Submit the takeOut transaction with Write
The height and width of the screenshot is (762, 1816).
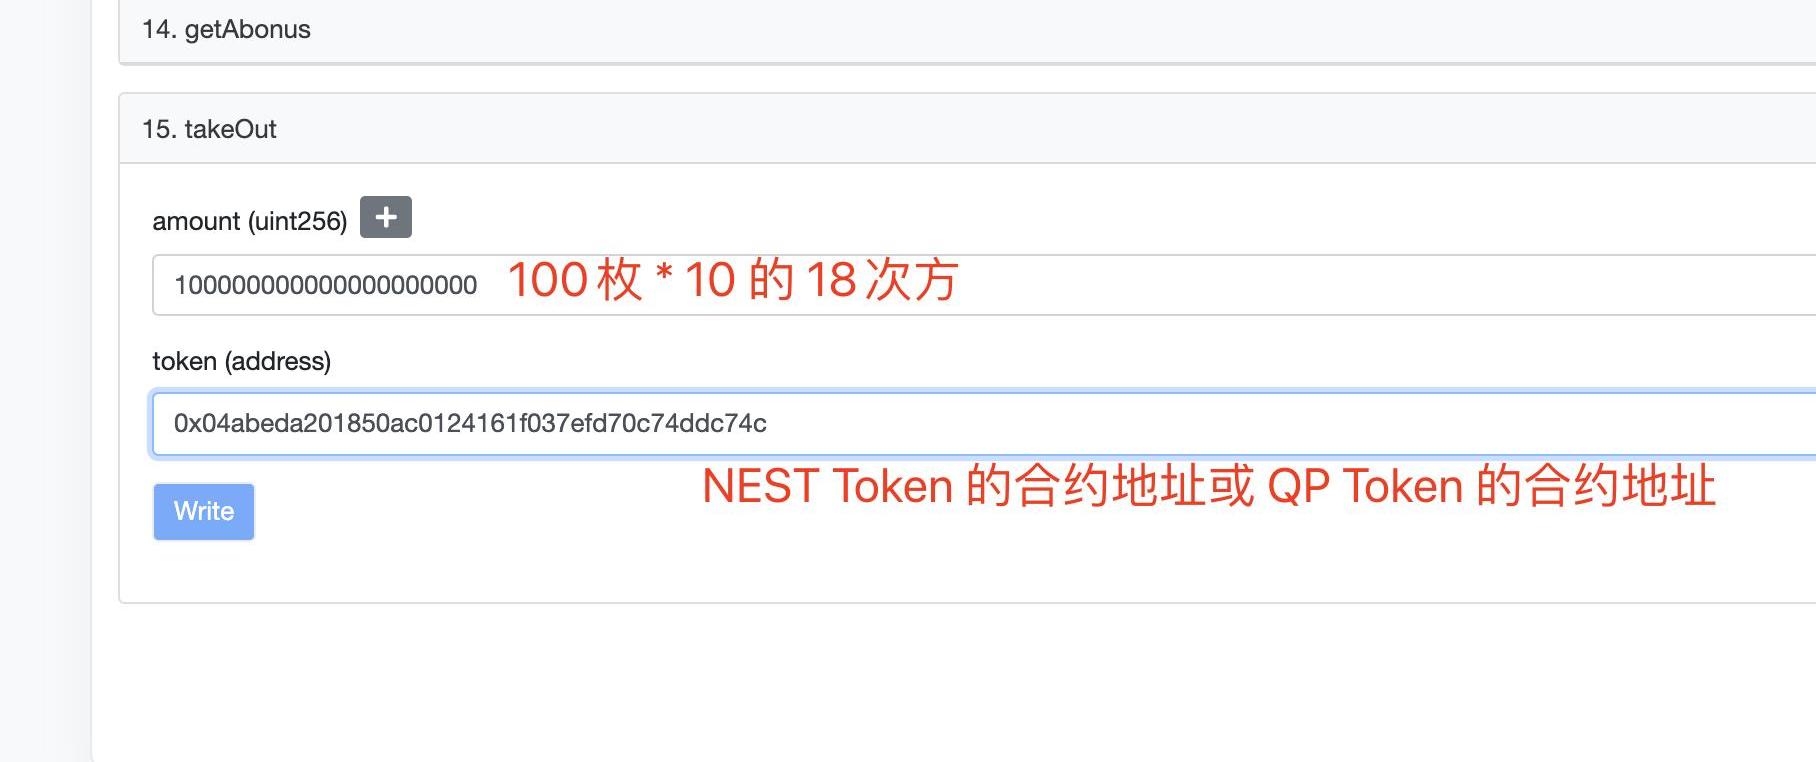tap(204, 511)
